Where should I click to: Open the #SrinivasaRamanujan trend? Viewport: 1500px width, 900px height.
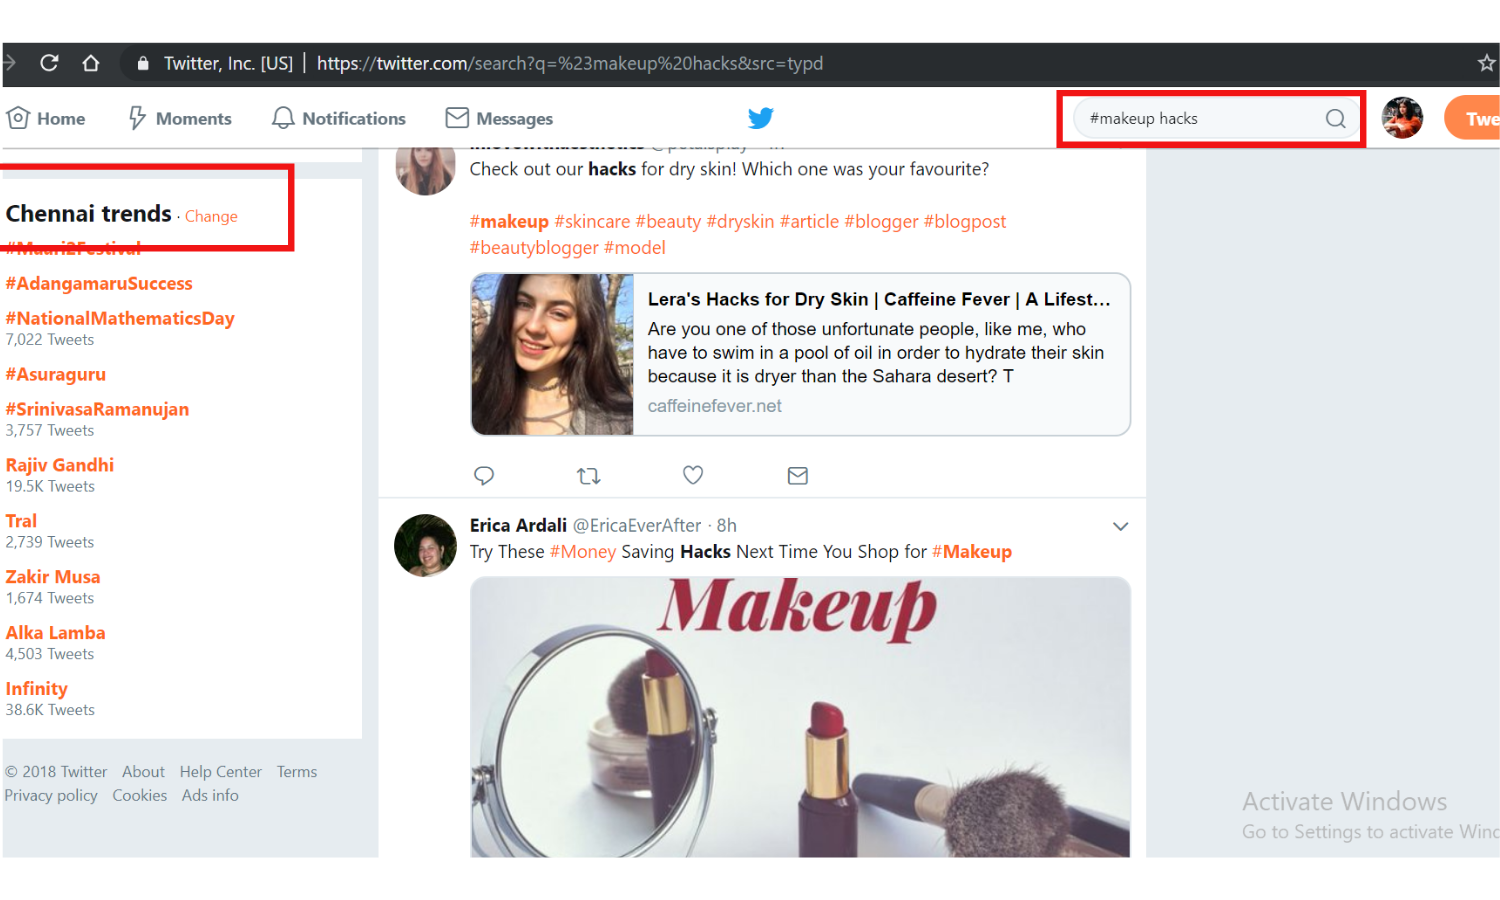pos(97,409)
